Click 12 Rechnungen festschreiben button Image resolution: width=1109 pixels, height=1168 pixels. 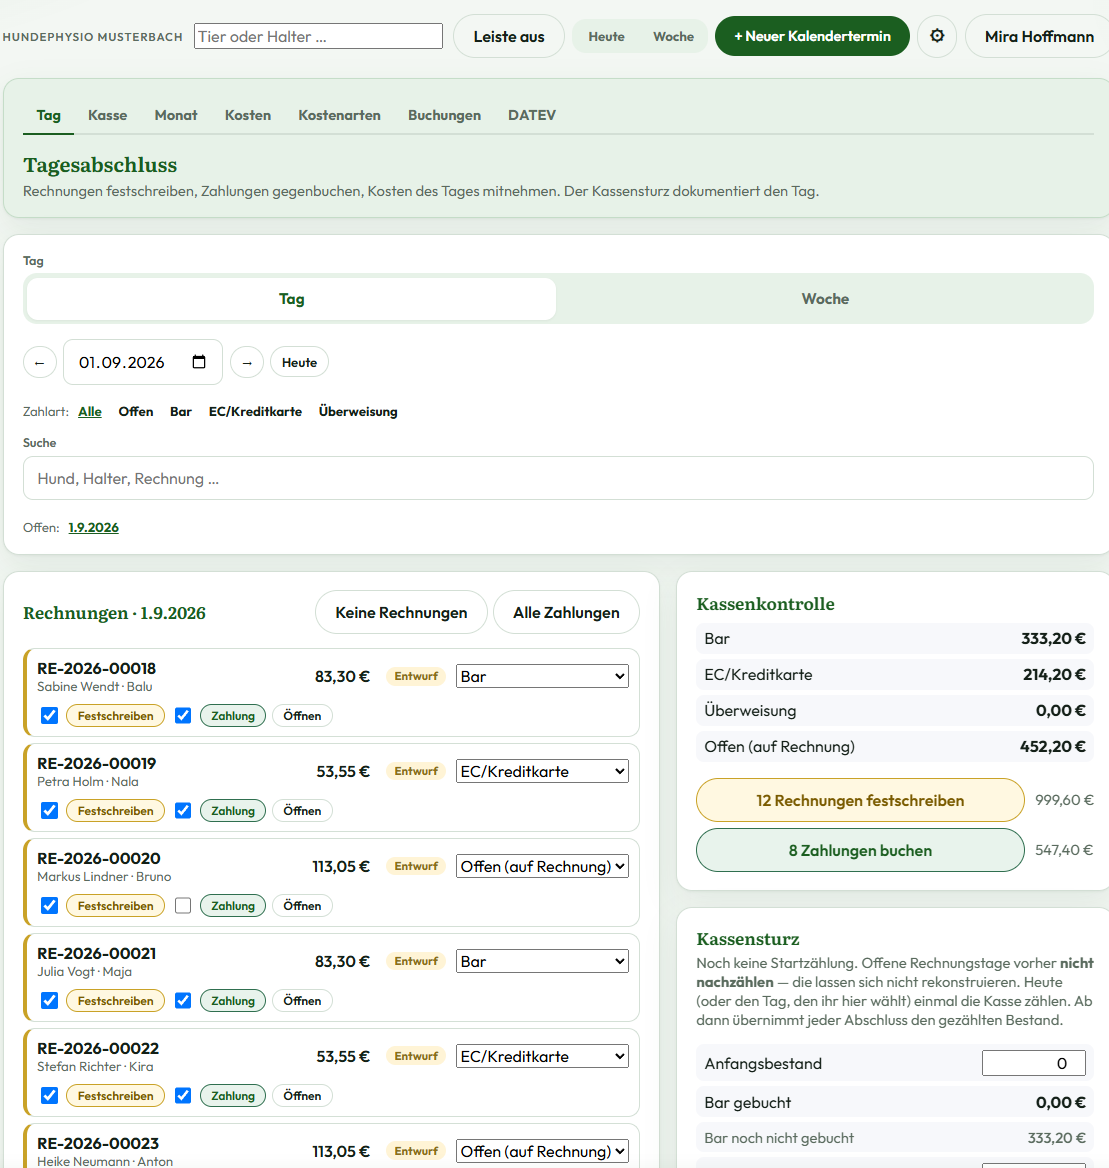(x=860, y=800)
